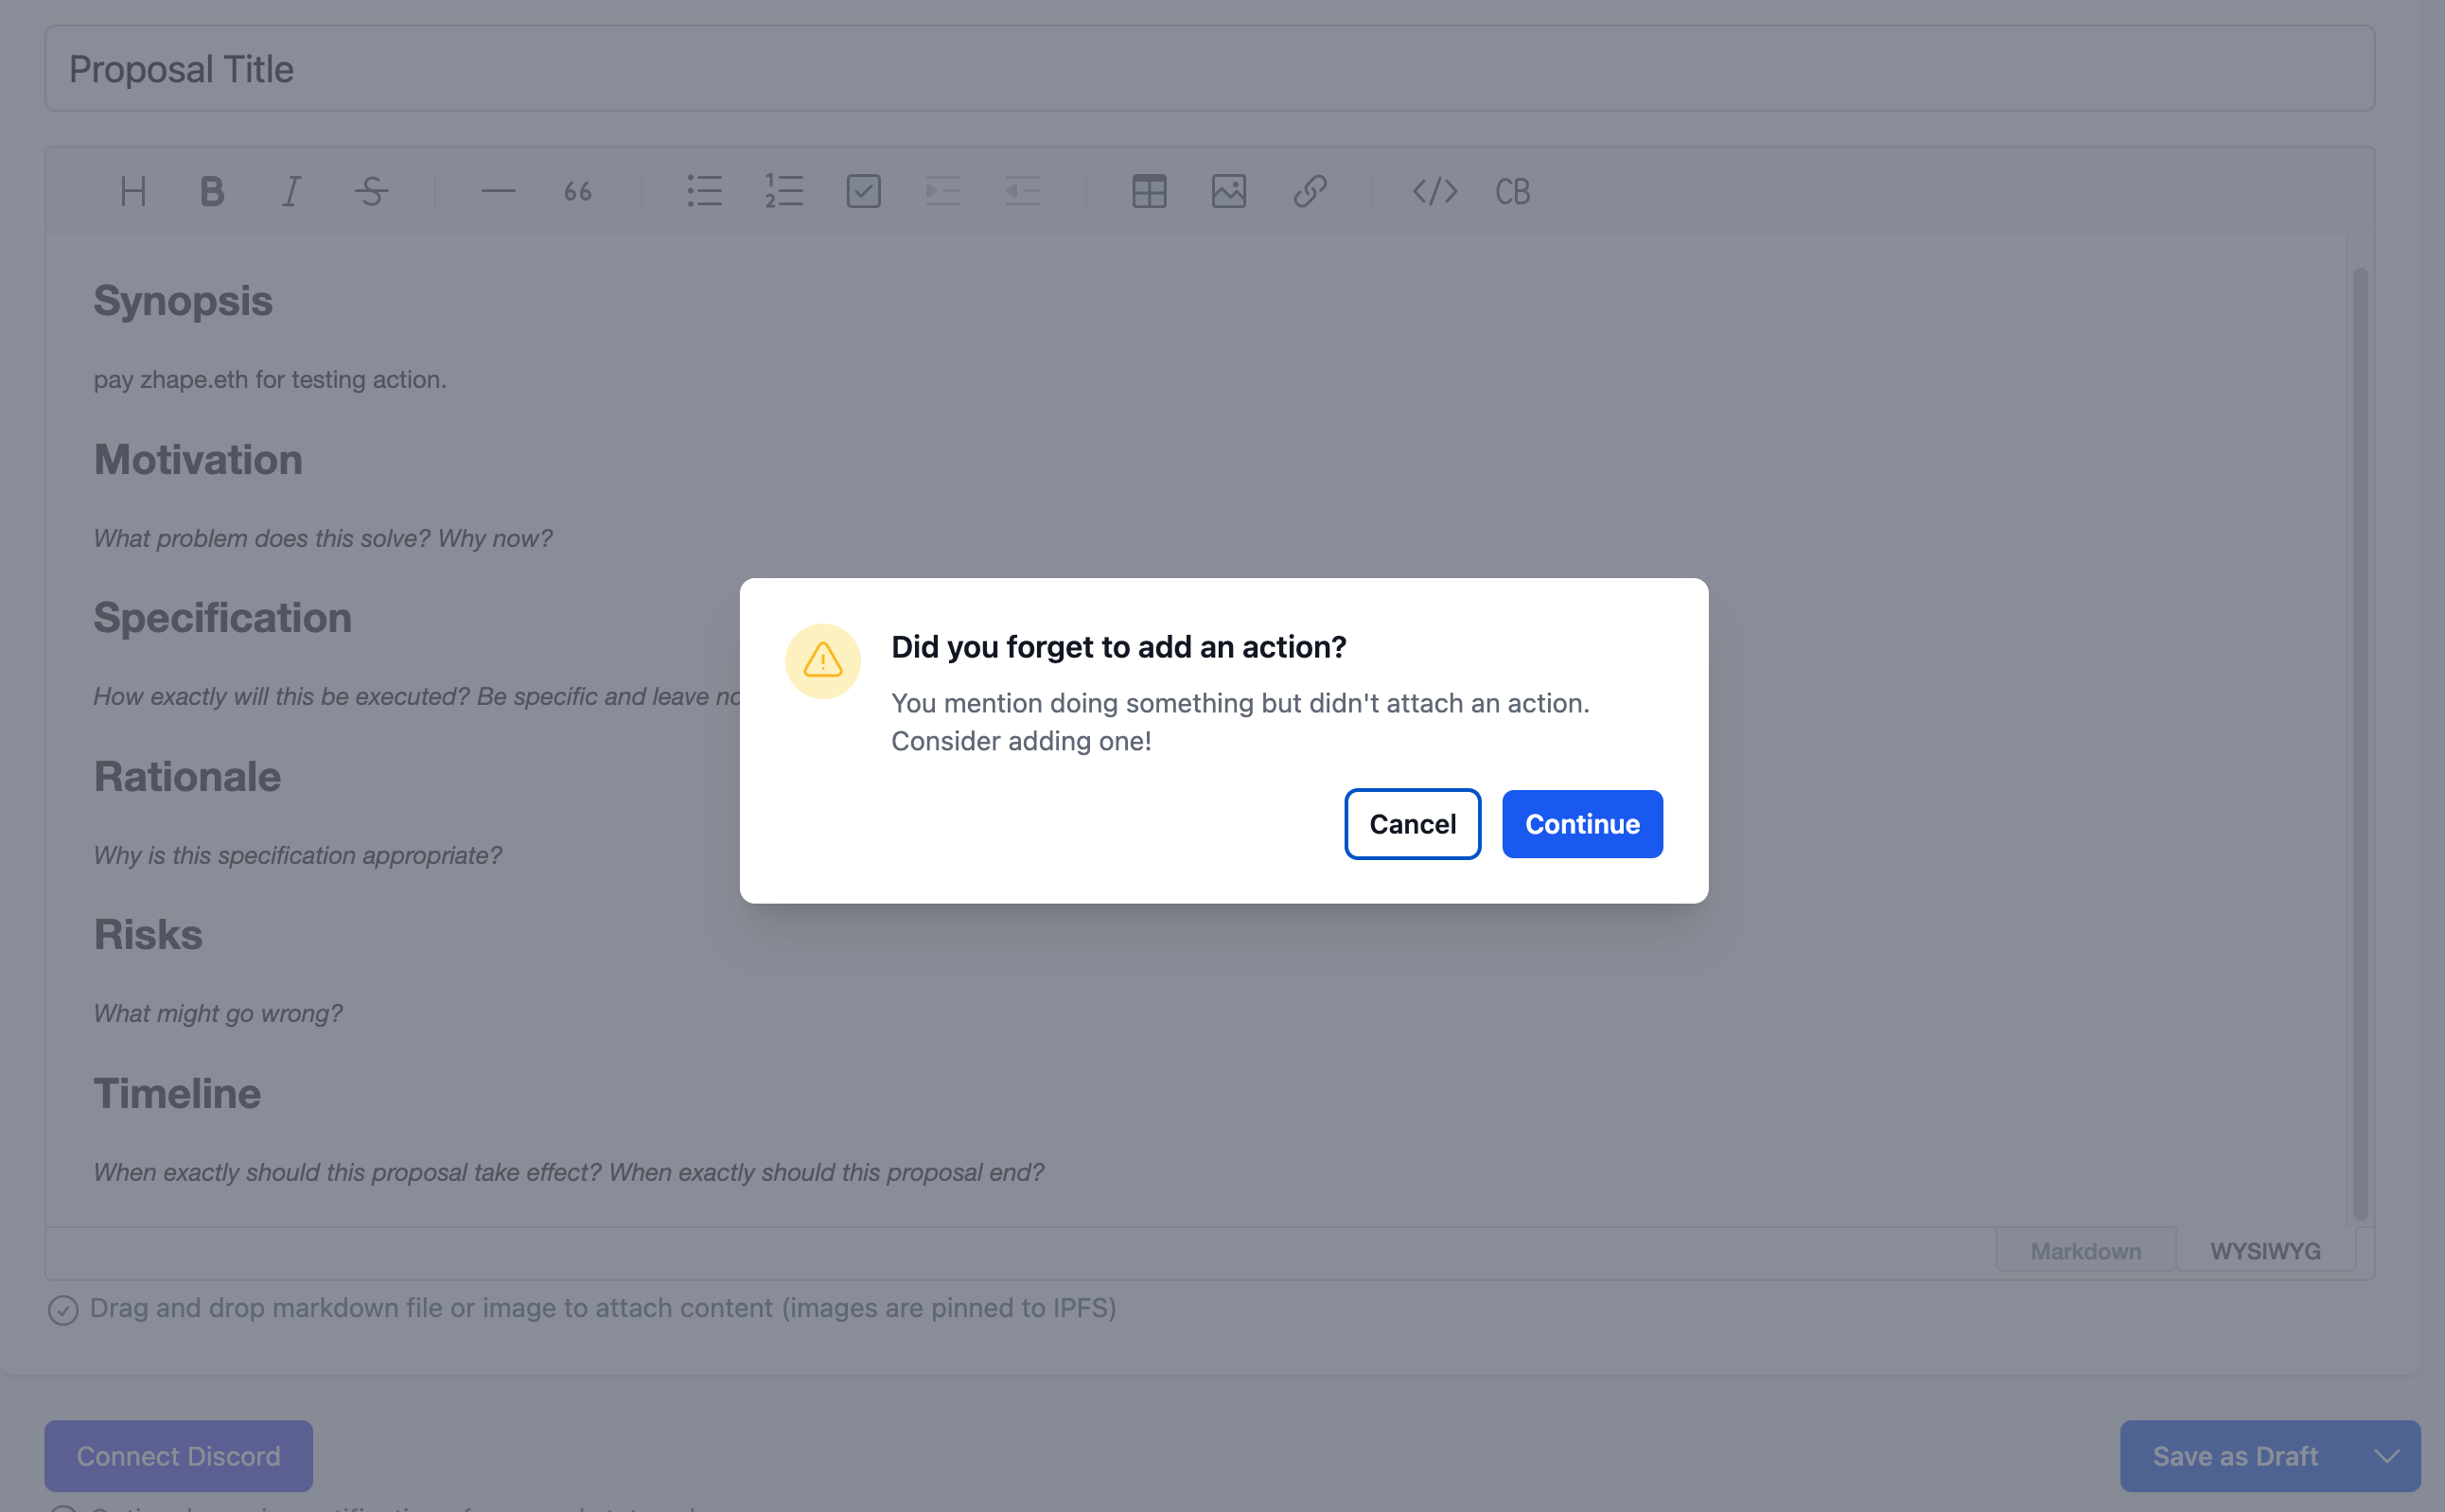Open the Save as Draft dropdown arrow

2389,1455
